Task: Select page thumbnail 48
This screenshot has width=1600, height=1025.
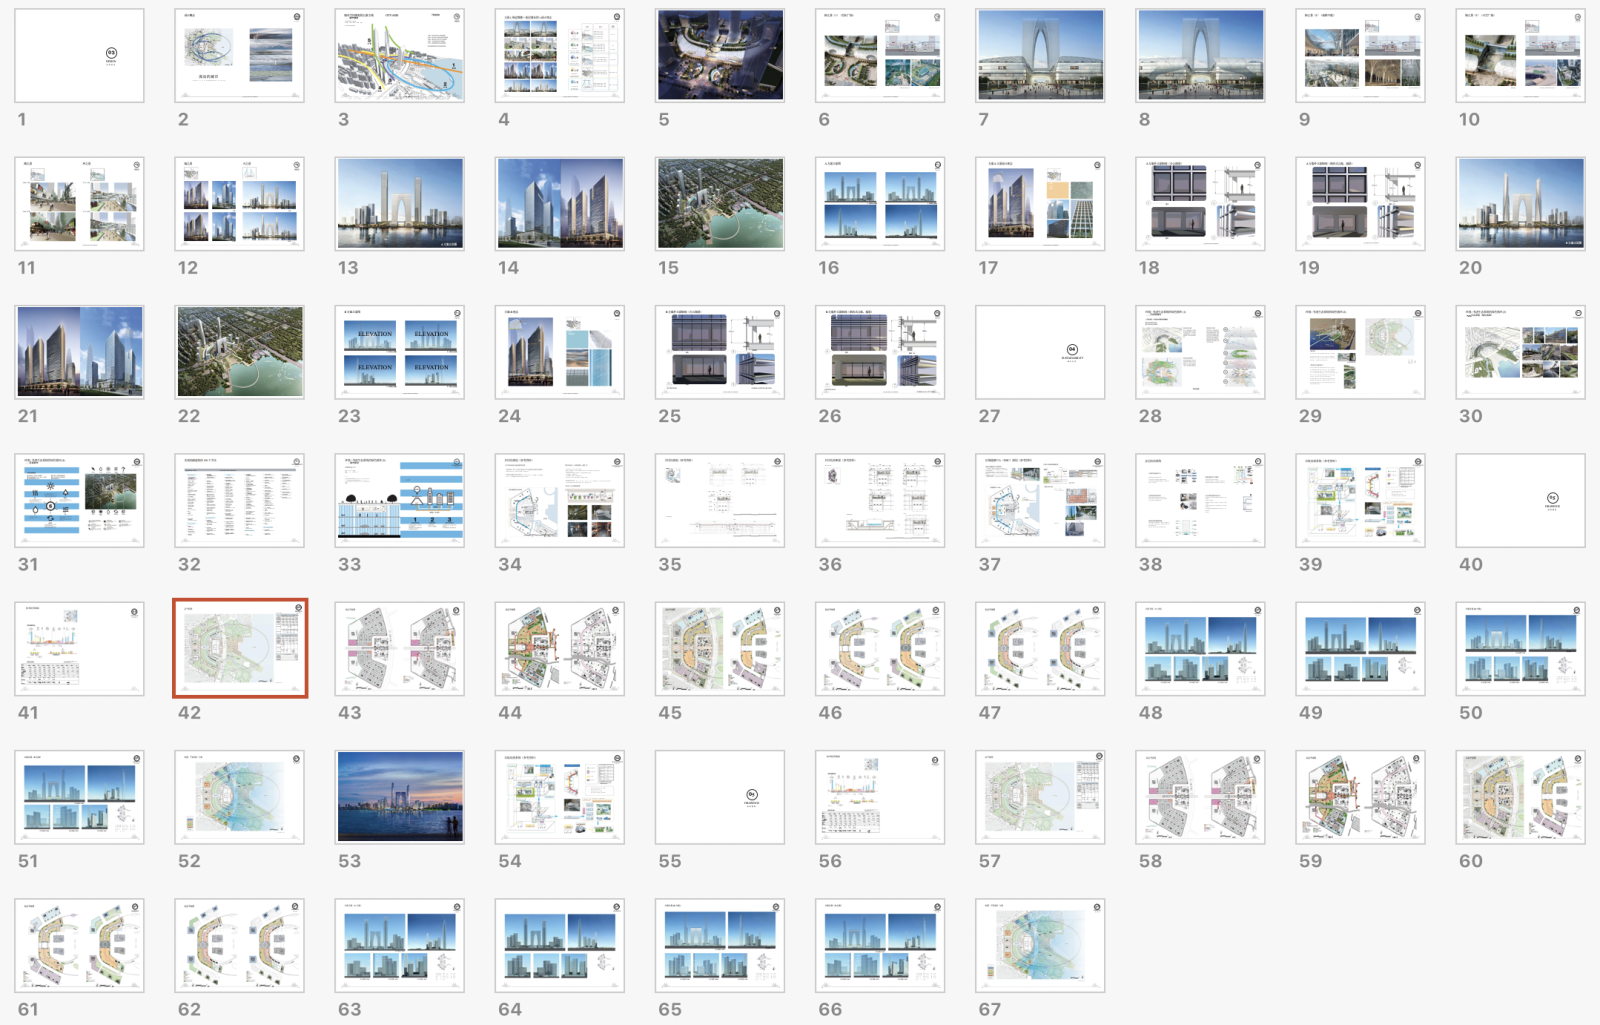Action: (x=1200, y=649)
